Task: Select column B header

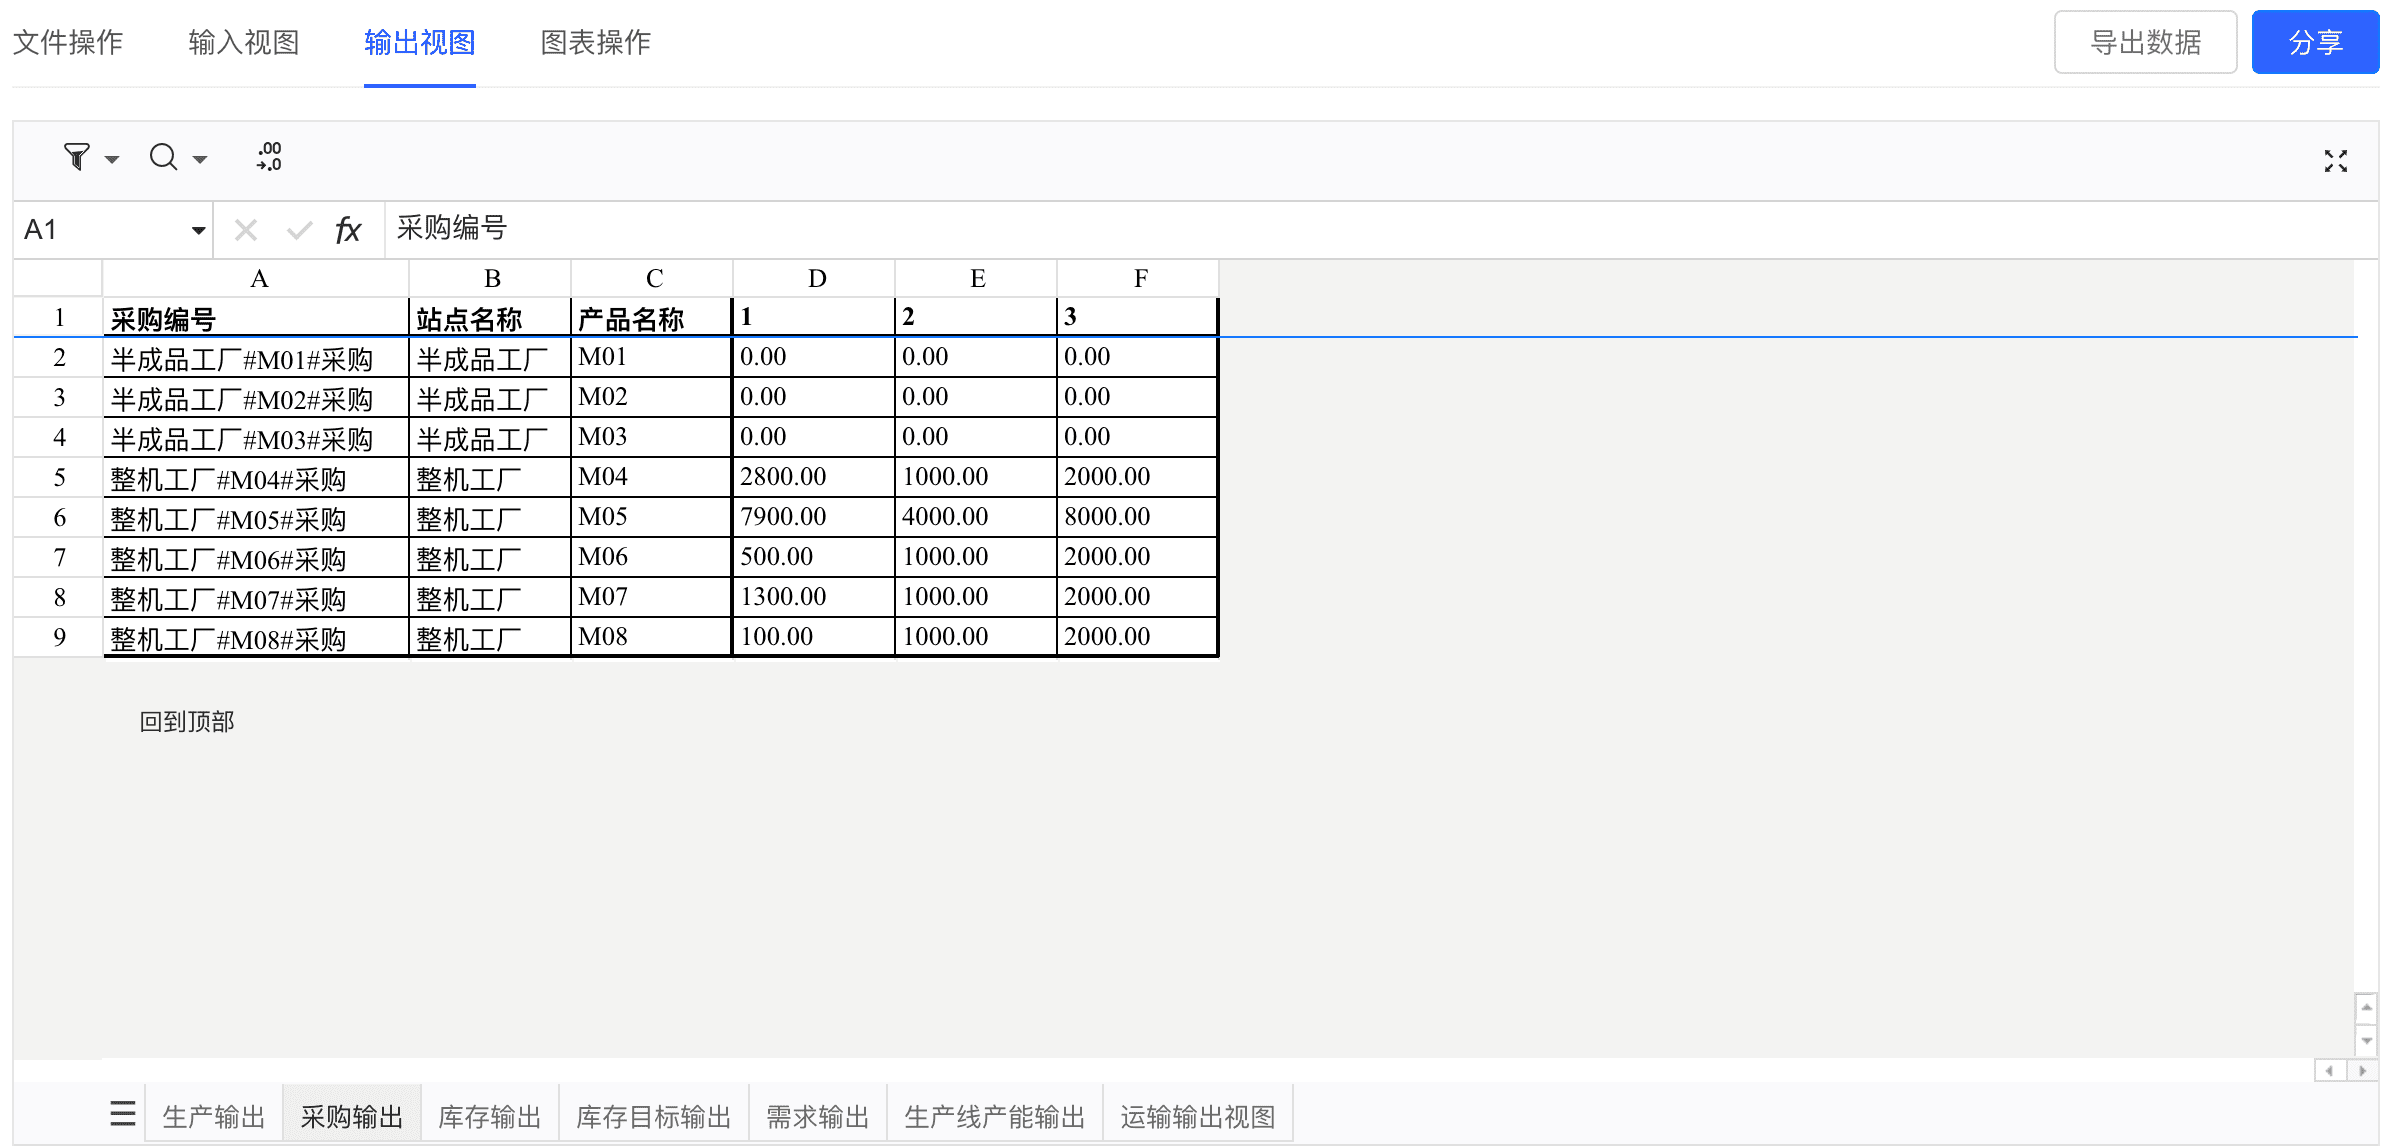Action: click(x=491, y=278)
